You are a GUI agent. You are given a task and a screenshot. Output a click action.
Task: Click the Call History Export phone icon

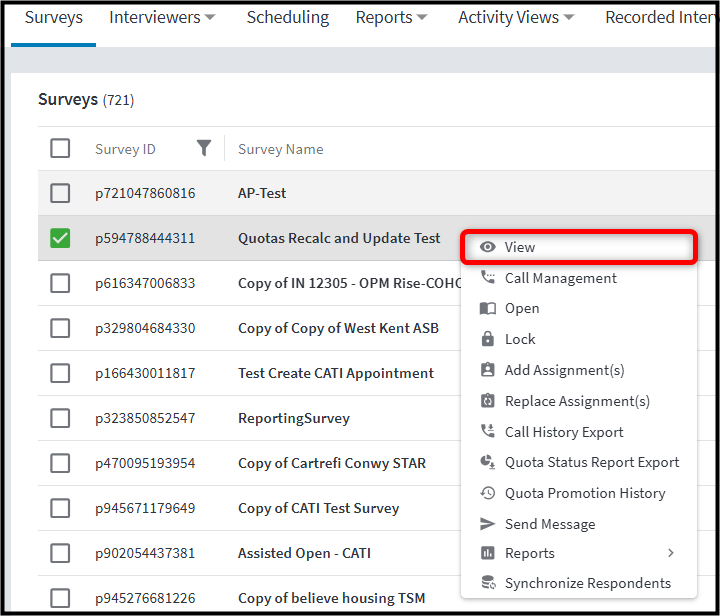point(487,431)
